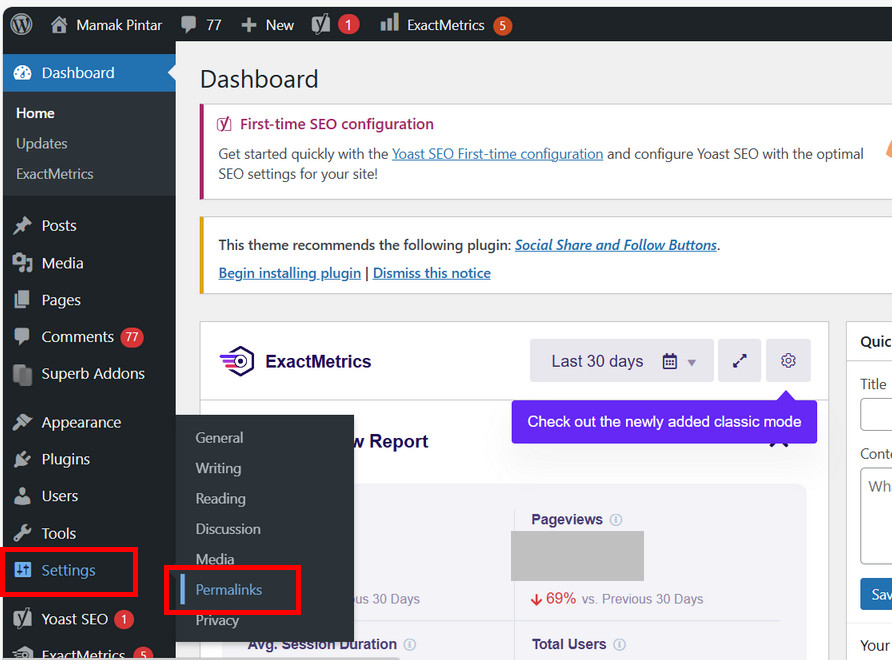Image resolution: width=892 pixels, height=660 pixels.
Task: Open Mamak Pintar site name link
Action: point(119,25)
